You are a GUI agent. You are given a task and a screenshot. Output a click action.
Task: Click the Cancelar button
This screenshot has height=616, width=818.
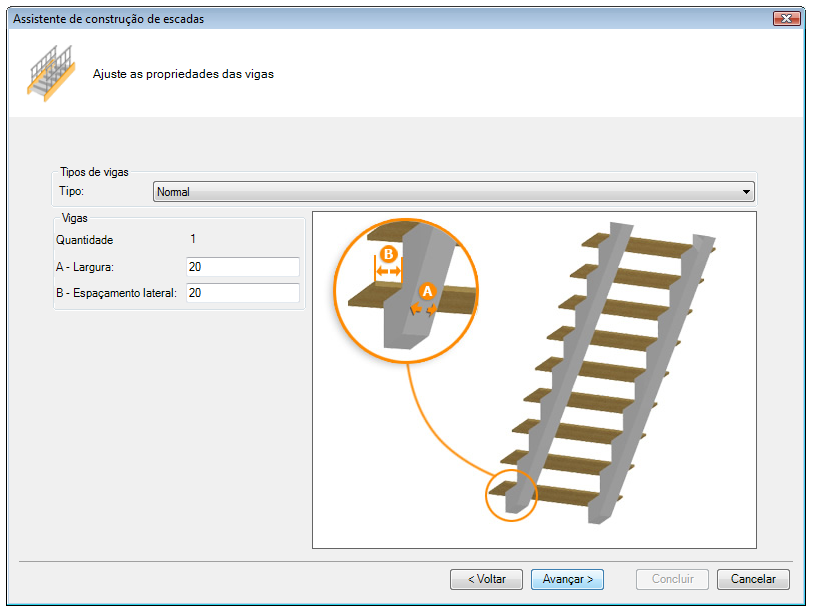coord(753,579)
